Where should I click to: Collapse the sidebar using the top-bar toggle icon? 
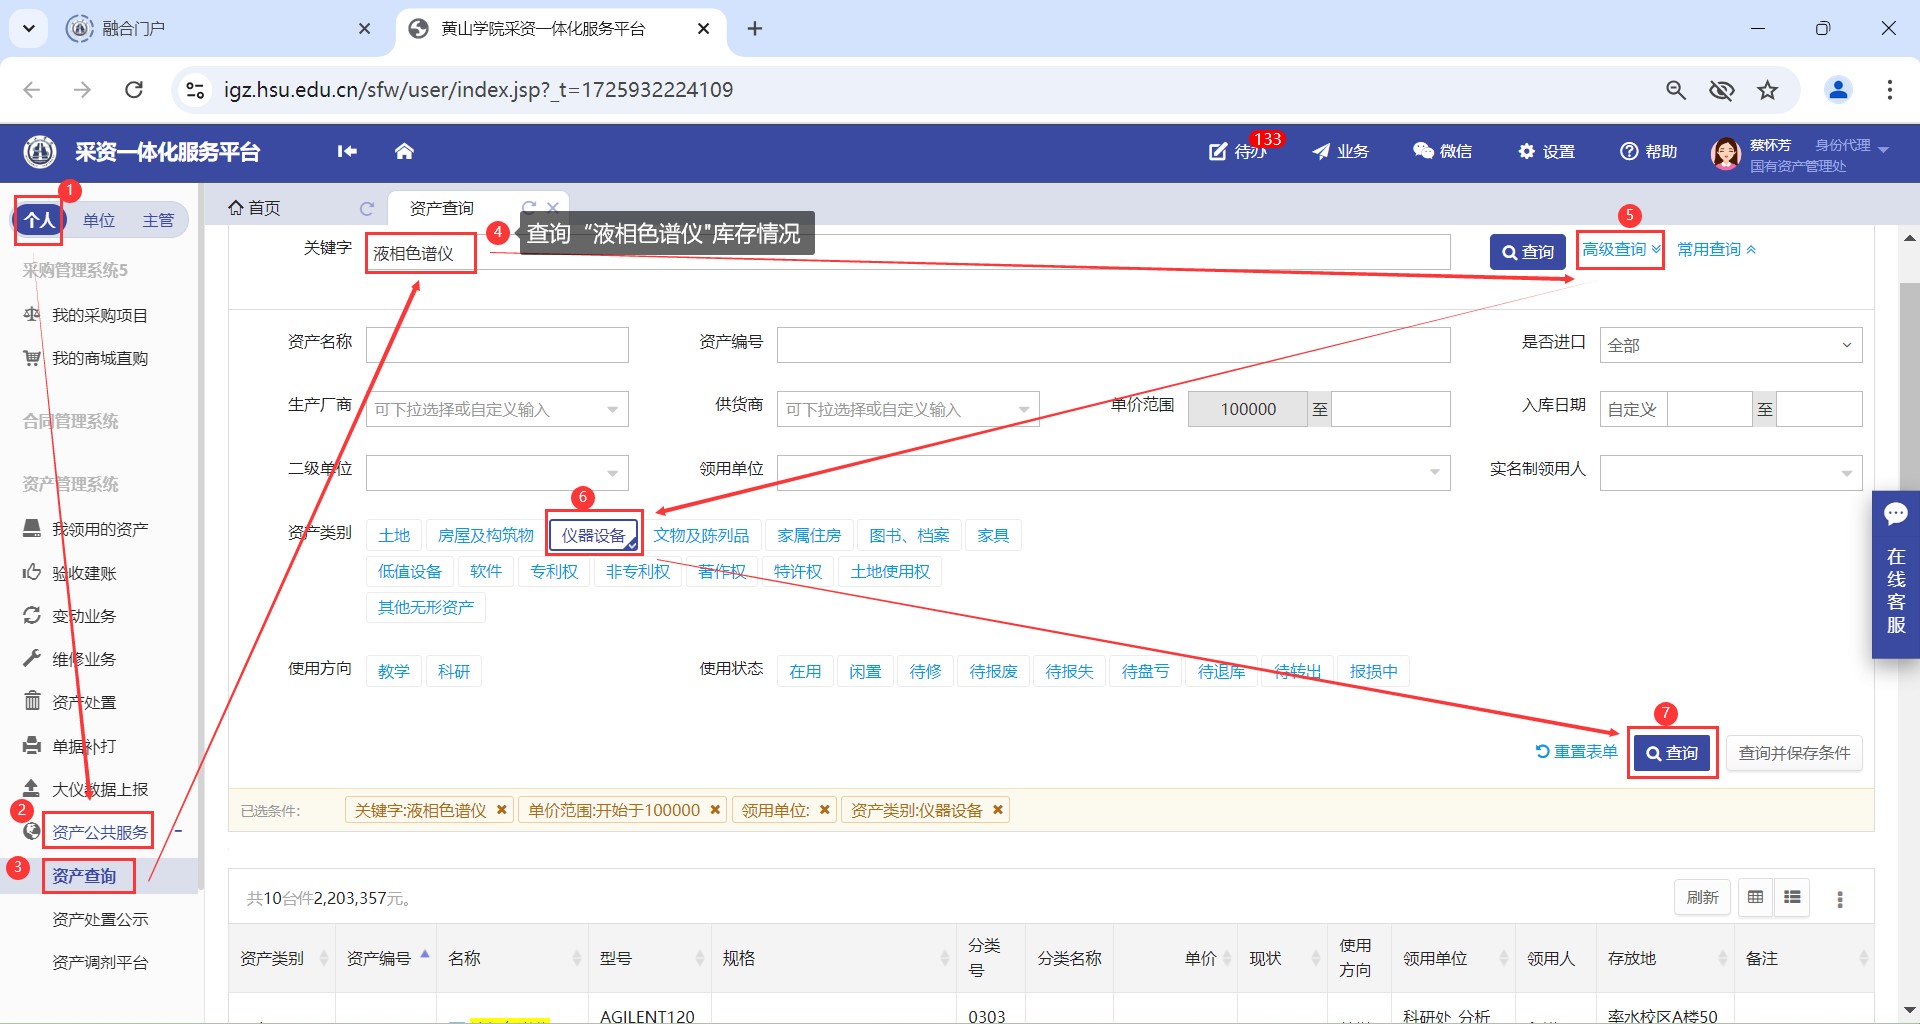pyautogui.click(x=347, y=151)
